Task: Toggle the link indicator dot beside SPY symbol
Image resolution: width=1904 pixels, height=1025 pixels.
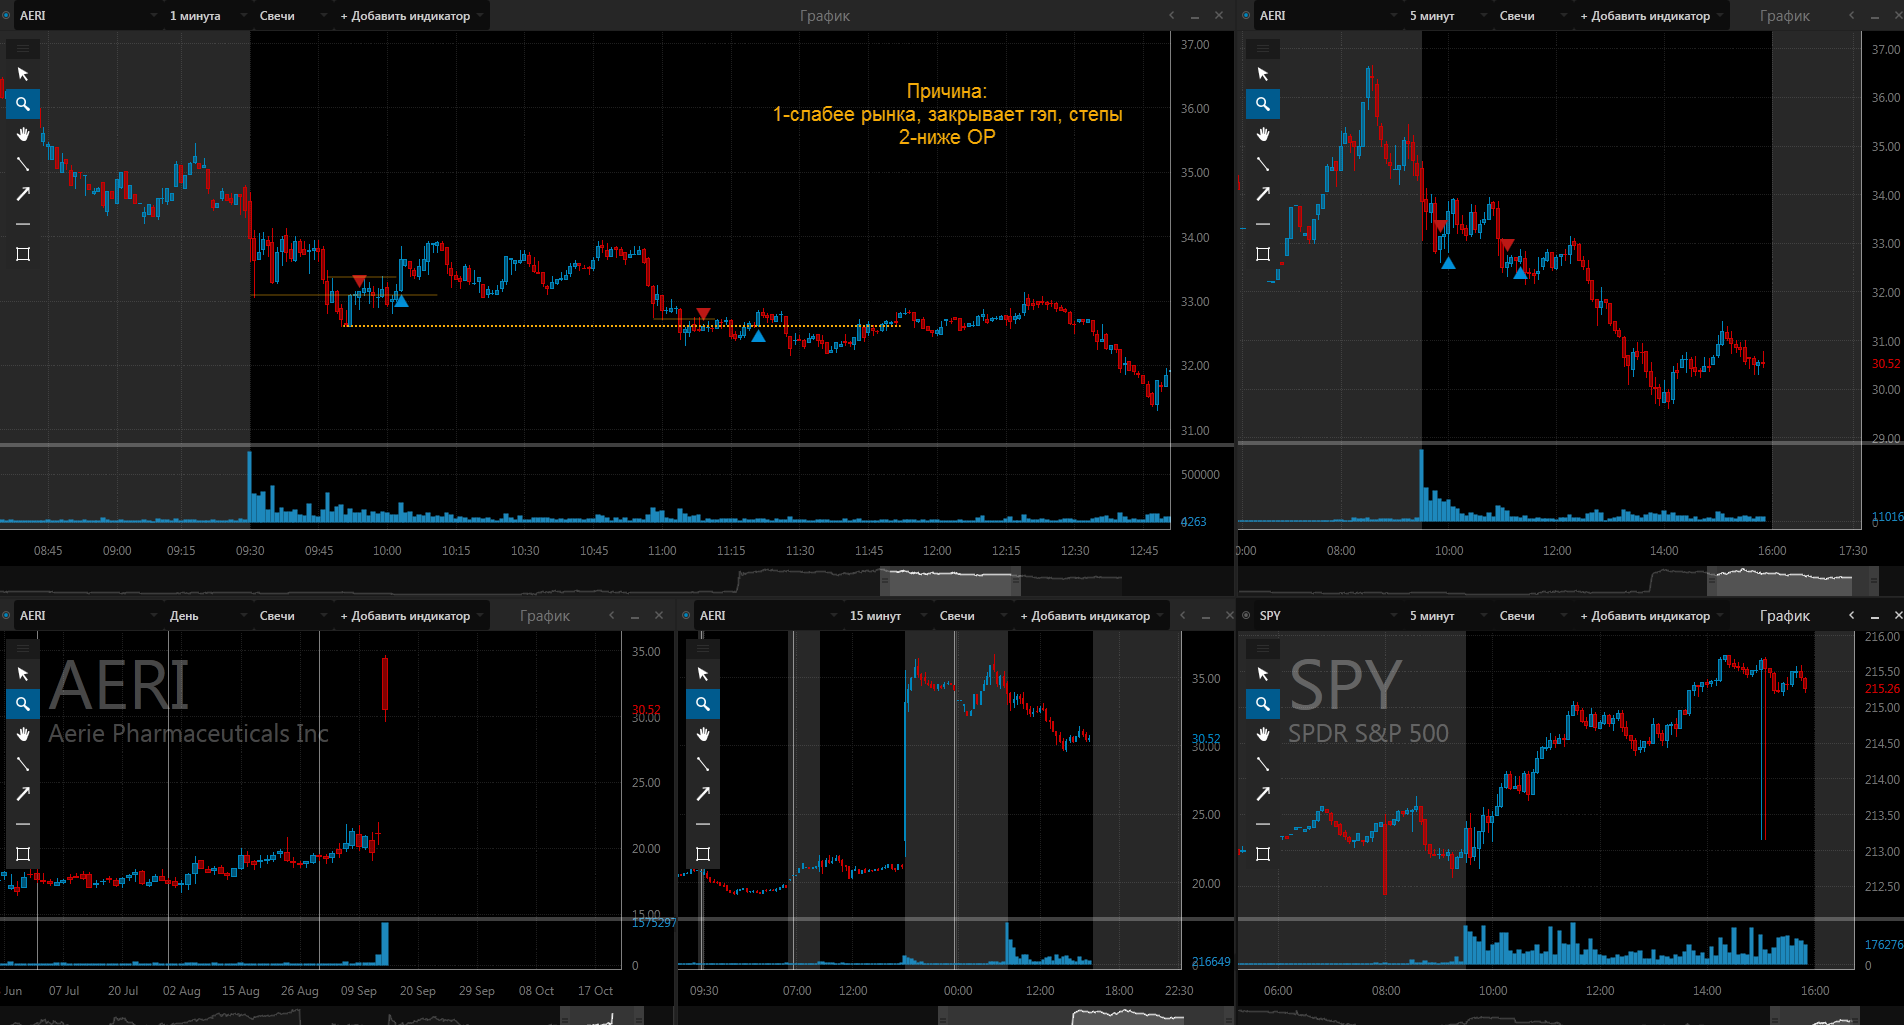Action: (x=1246, y=615)
